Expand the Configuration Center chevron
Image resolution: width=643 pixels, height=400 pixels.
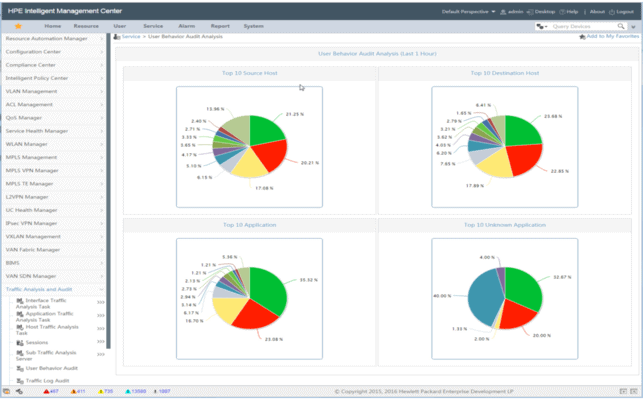point(101,52)
